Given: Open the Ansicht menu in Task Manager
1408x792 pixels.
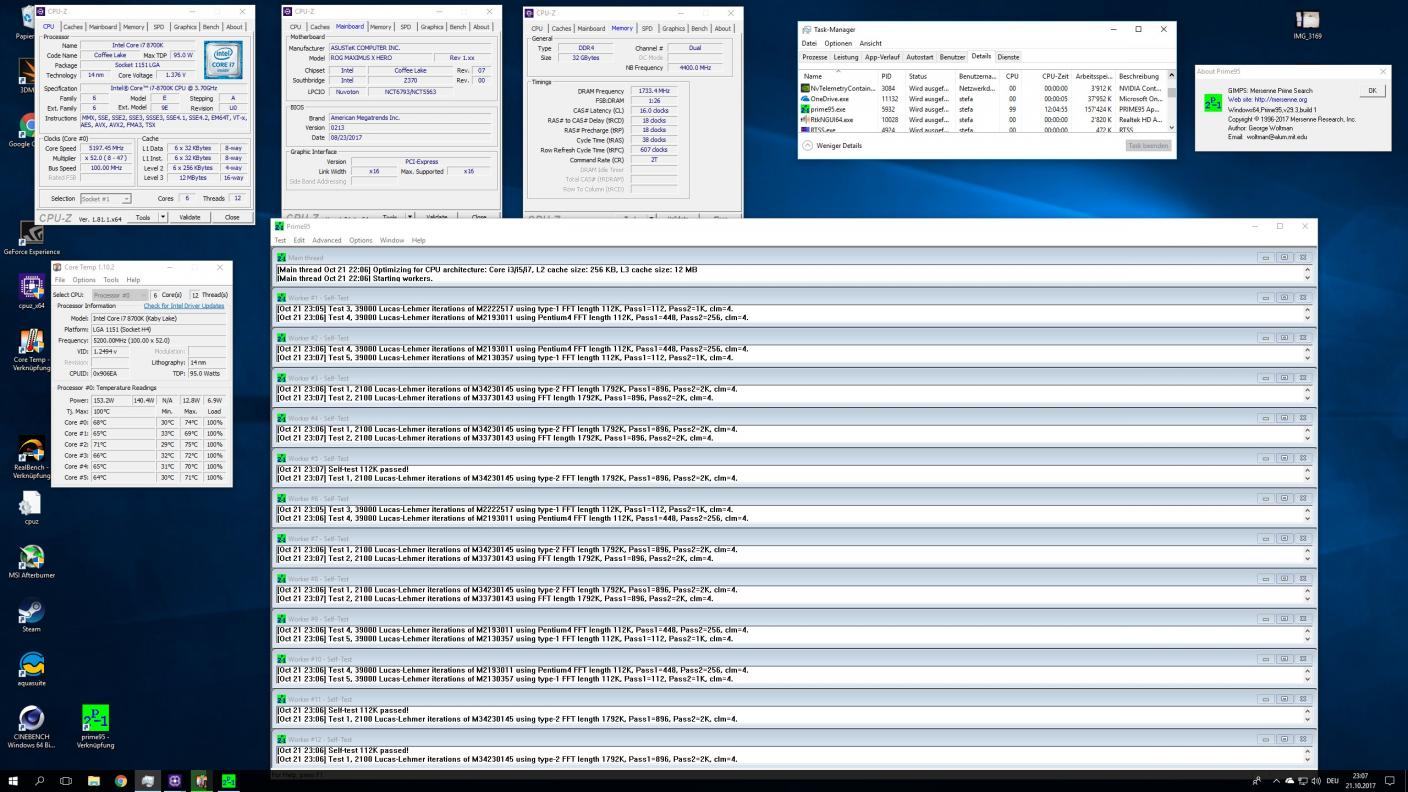Looking at the screenshot, I should pos(871,43).
